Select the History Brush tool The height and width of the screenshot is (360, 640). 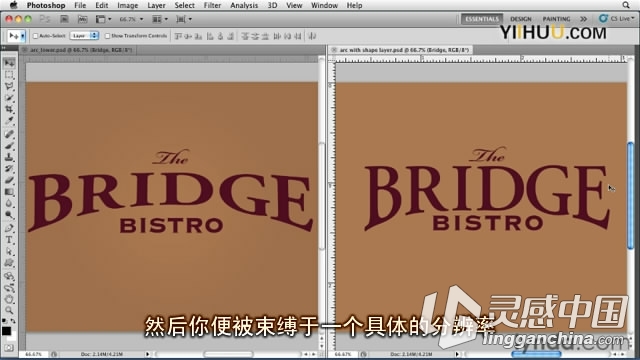point(9,169)
